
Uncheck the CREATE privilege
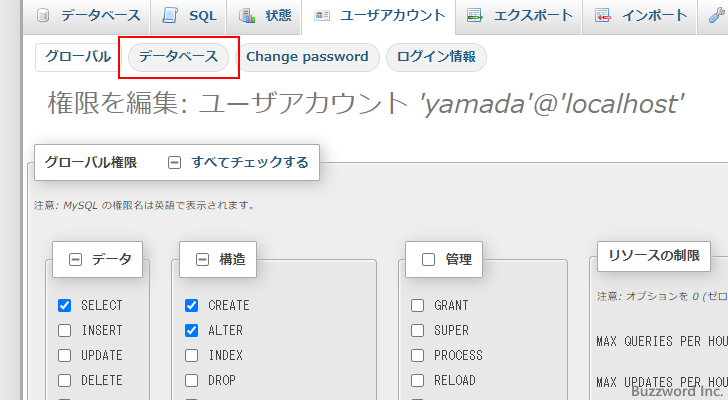coord(191,305)
